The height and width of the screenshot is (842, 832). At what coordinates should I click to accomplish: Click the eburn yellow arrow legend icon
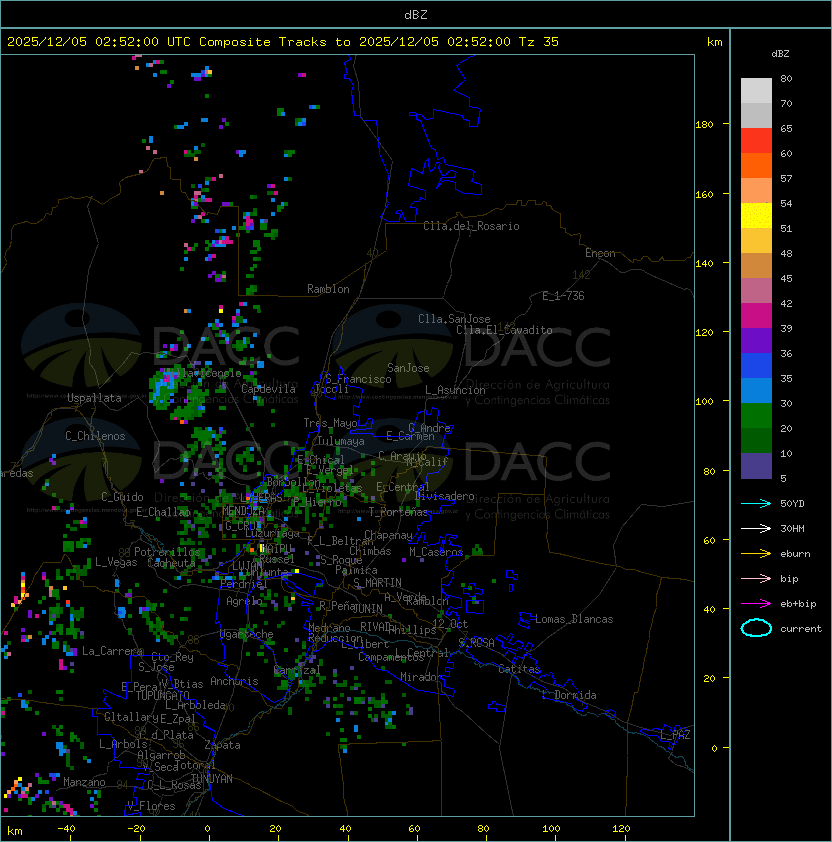coord(756,554)
